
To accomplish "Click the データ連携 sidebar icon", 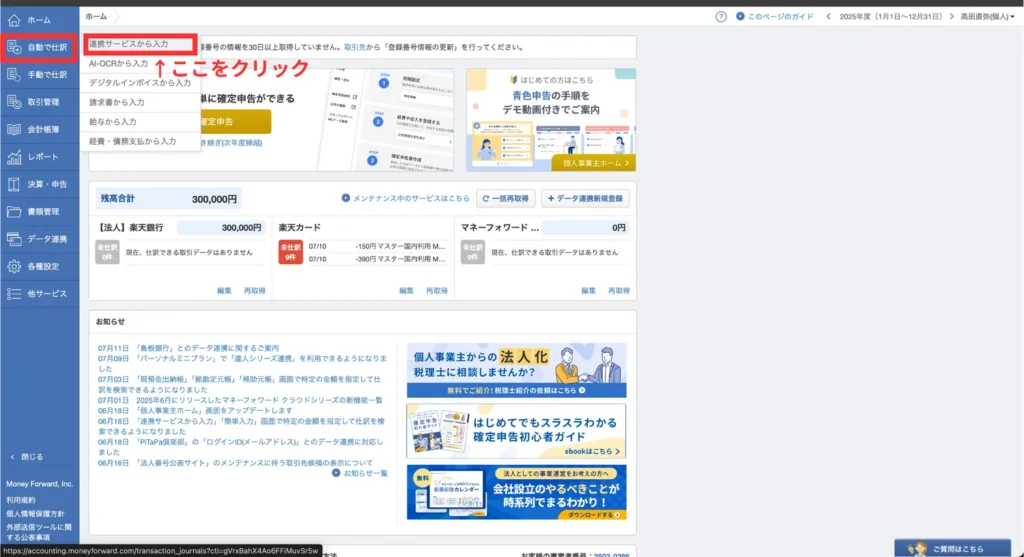I will (x=14, y=240).
